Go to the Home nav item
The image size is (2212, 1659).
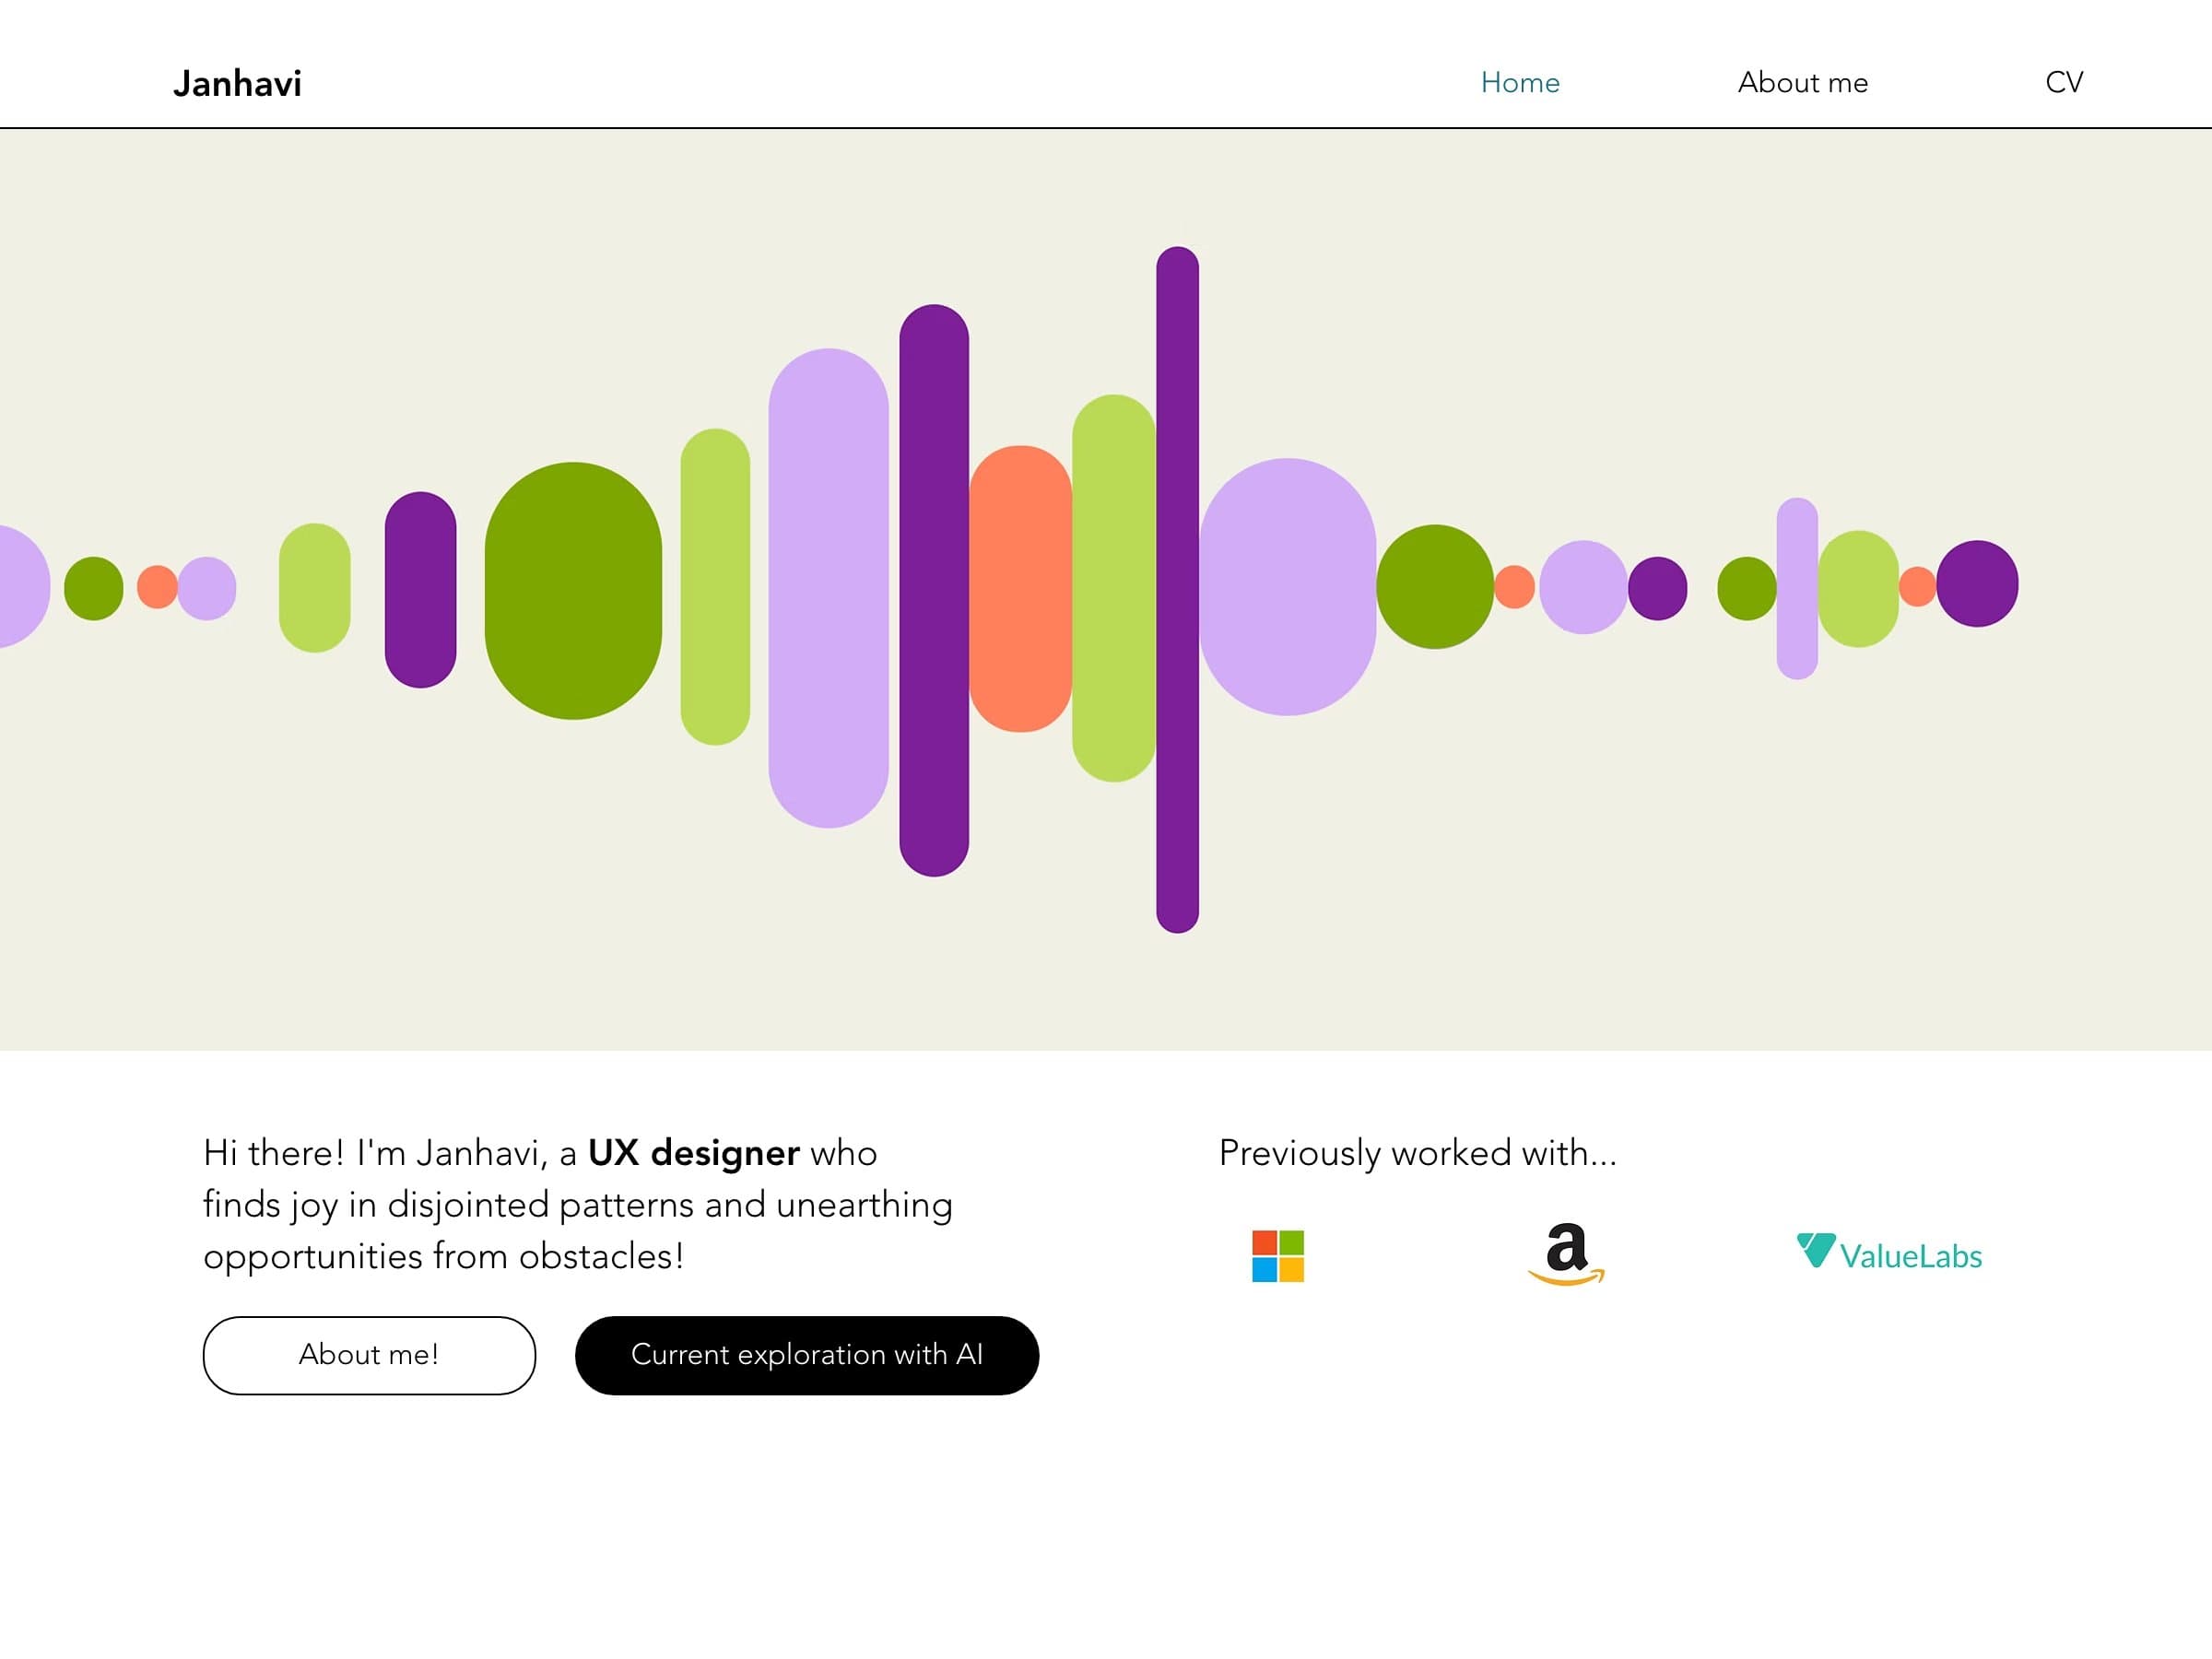(1519, 82)
